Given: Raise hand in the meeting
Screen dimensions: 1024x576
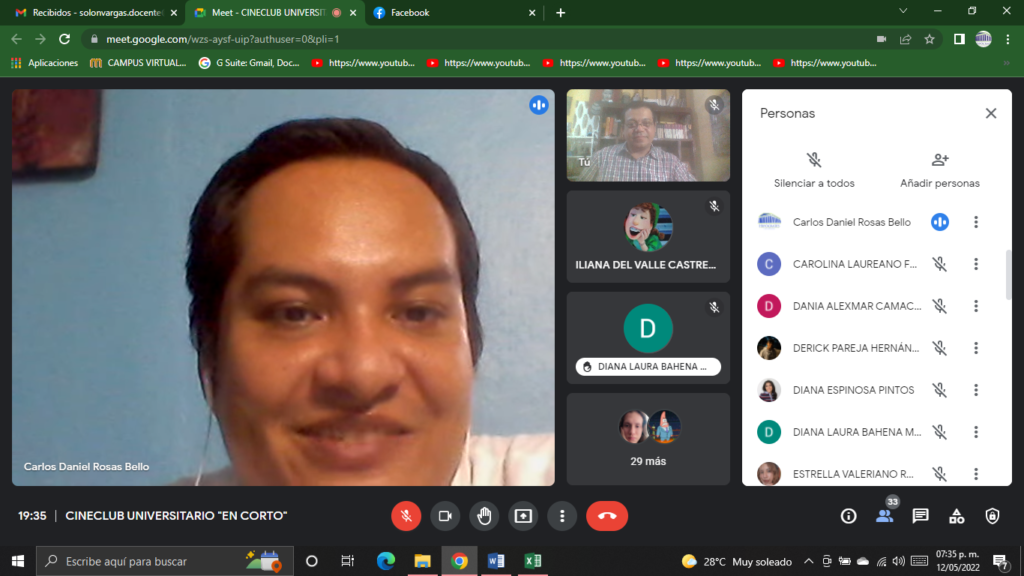Looking at the screenshot, I should pos(484,516).
